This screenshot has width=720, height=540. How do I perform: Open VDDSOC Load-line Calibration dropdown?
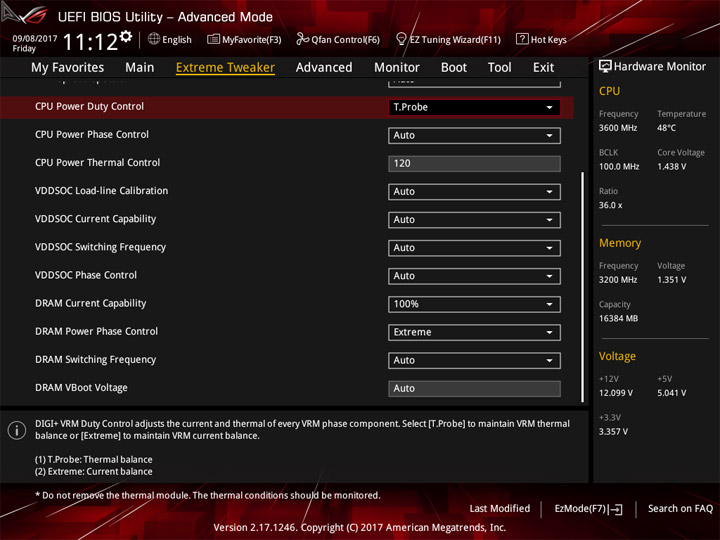click(474, 191)
